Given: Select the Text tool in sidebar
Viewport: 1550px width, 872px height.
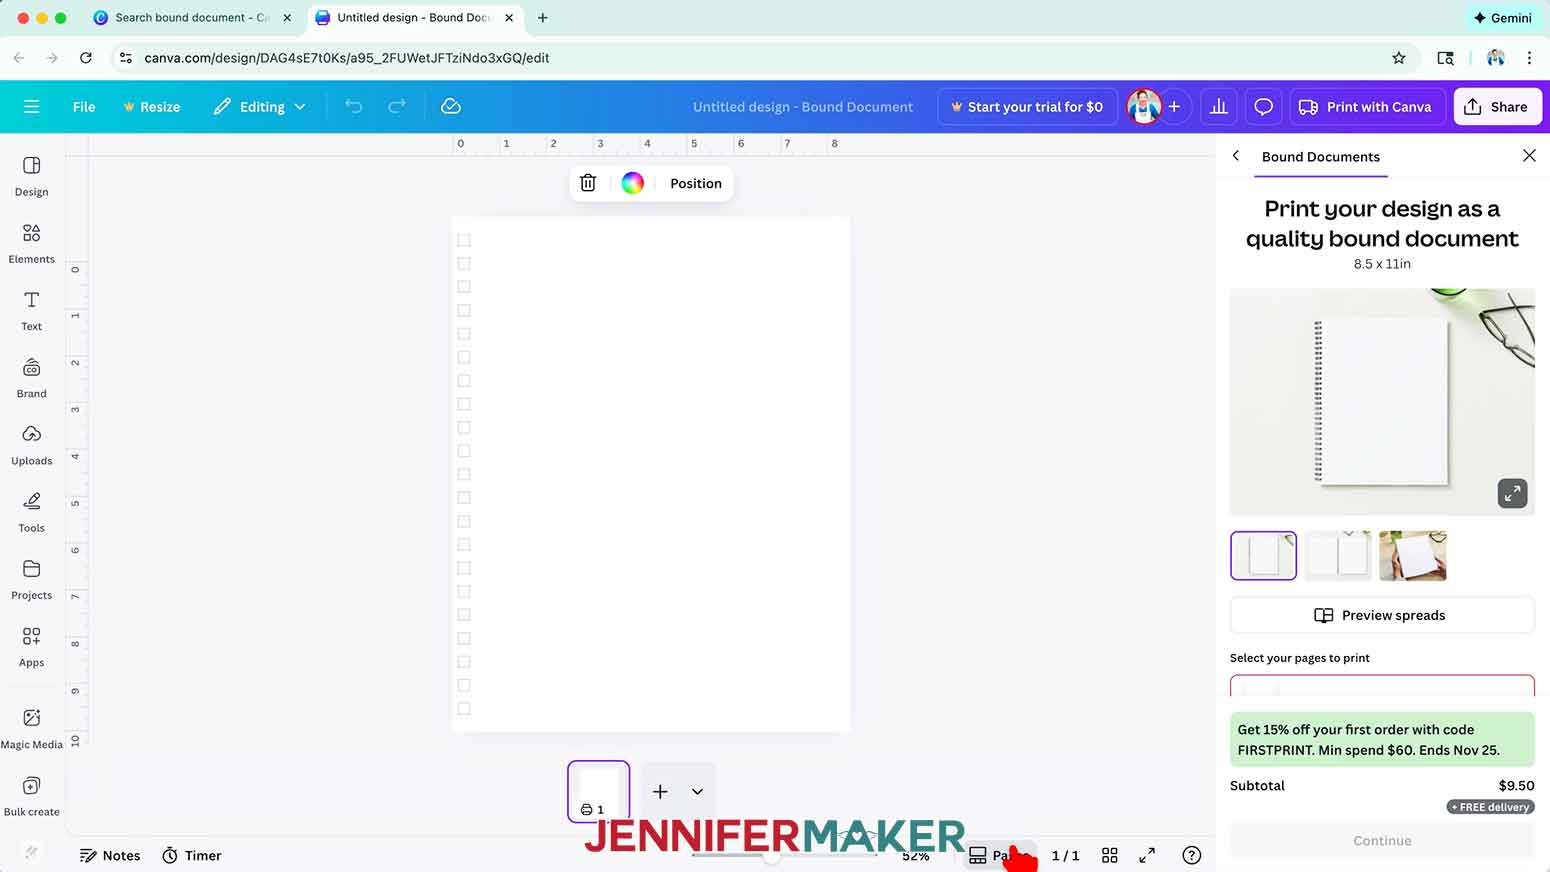Looking at the screenshot, I should (31, 310).
